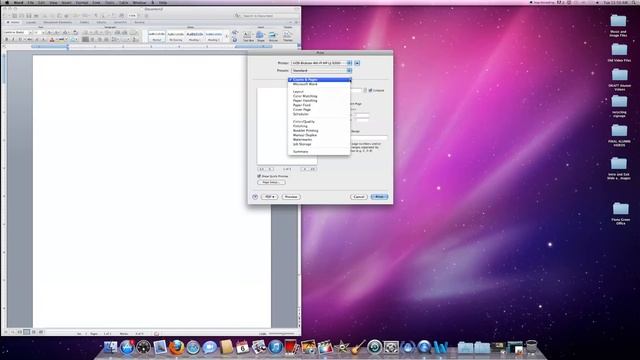Choose Color Matching in print menu

(319, 96)
